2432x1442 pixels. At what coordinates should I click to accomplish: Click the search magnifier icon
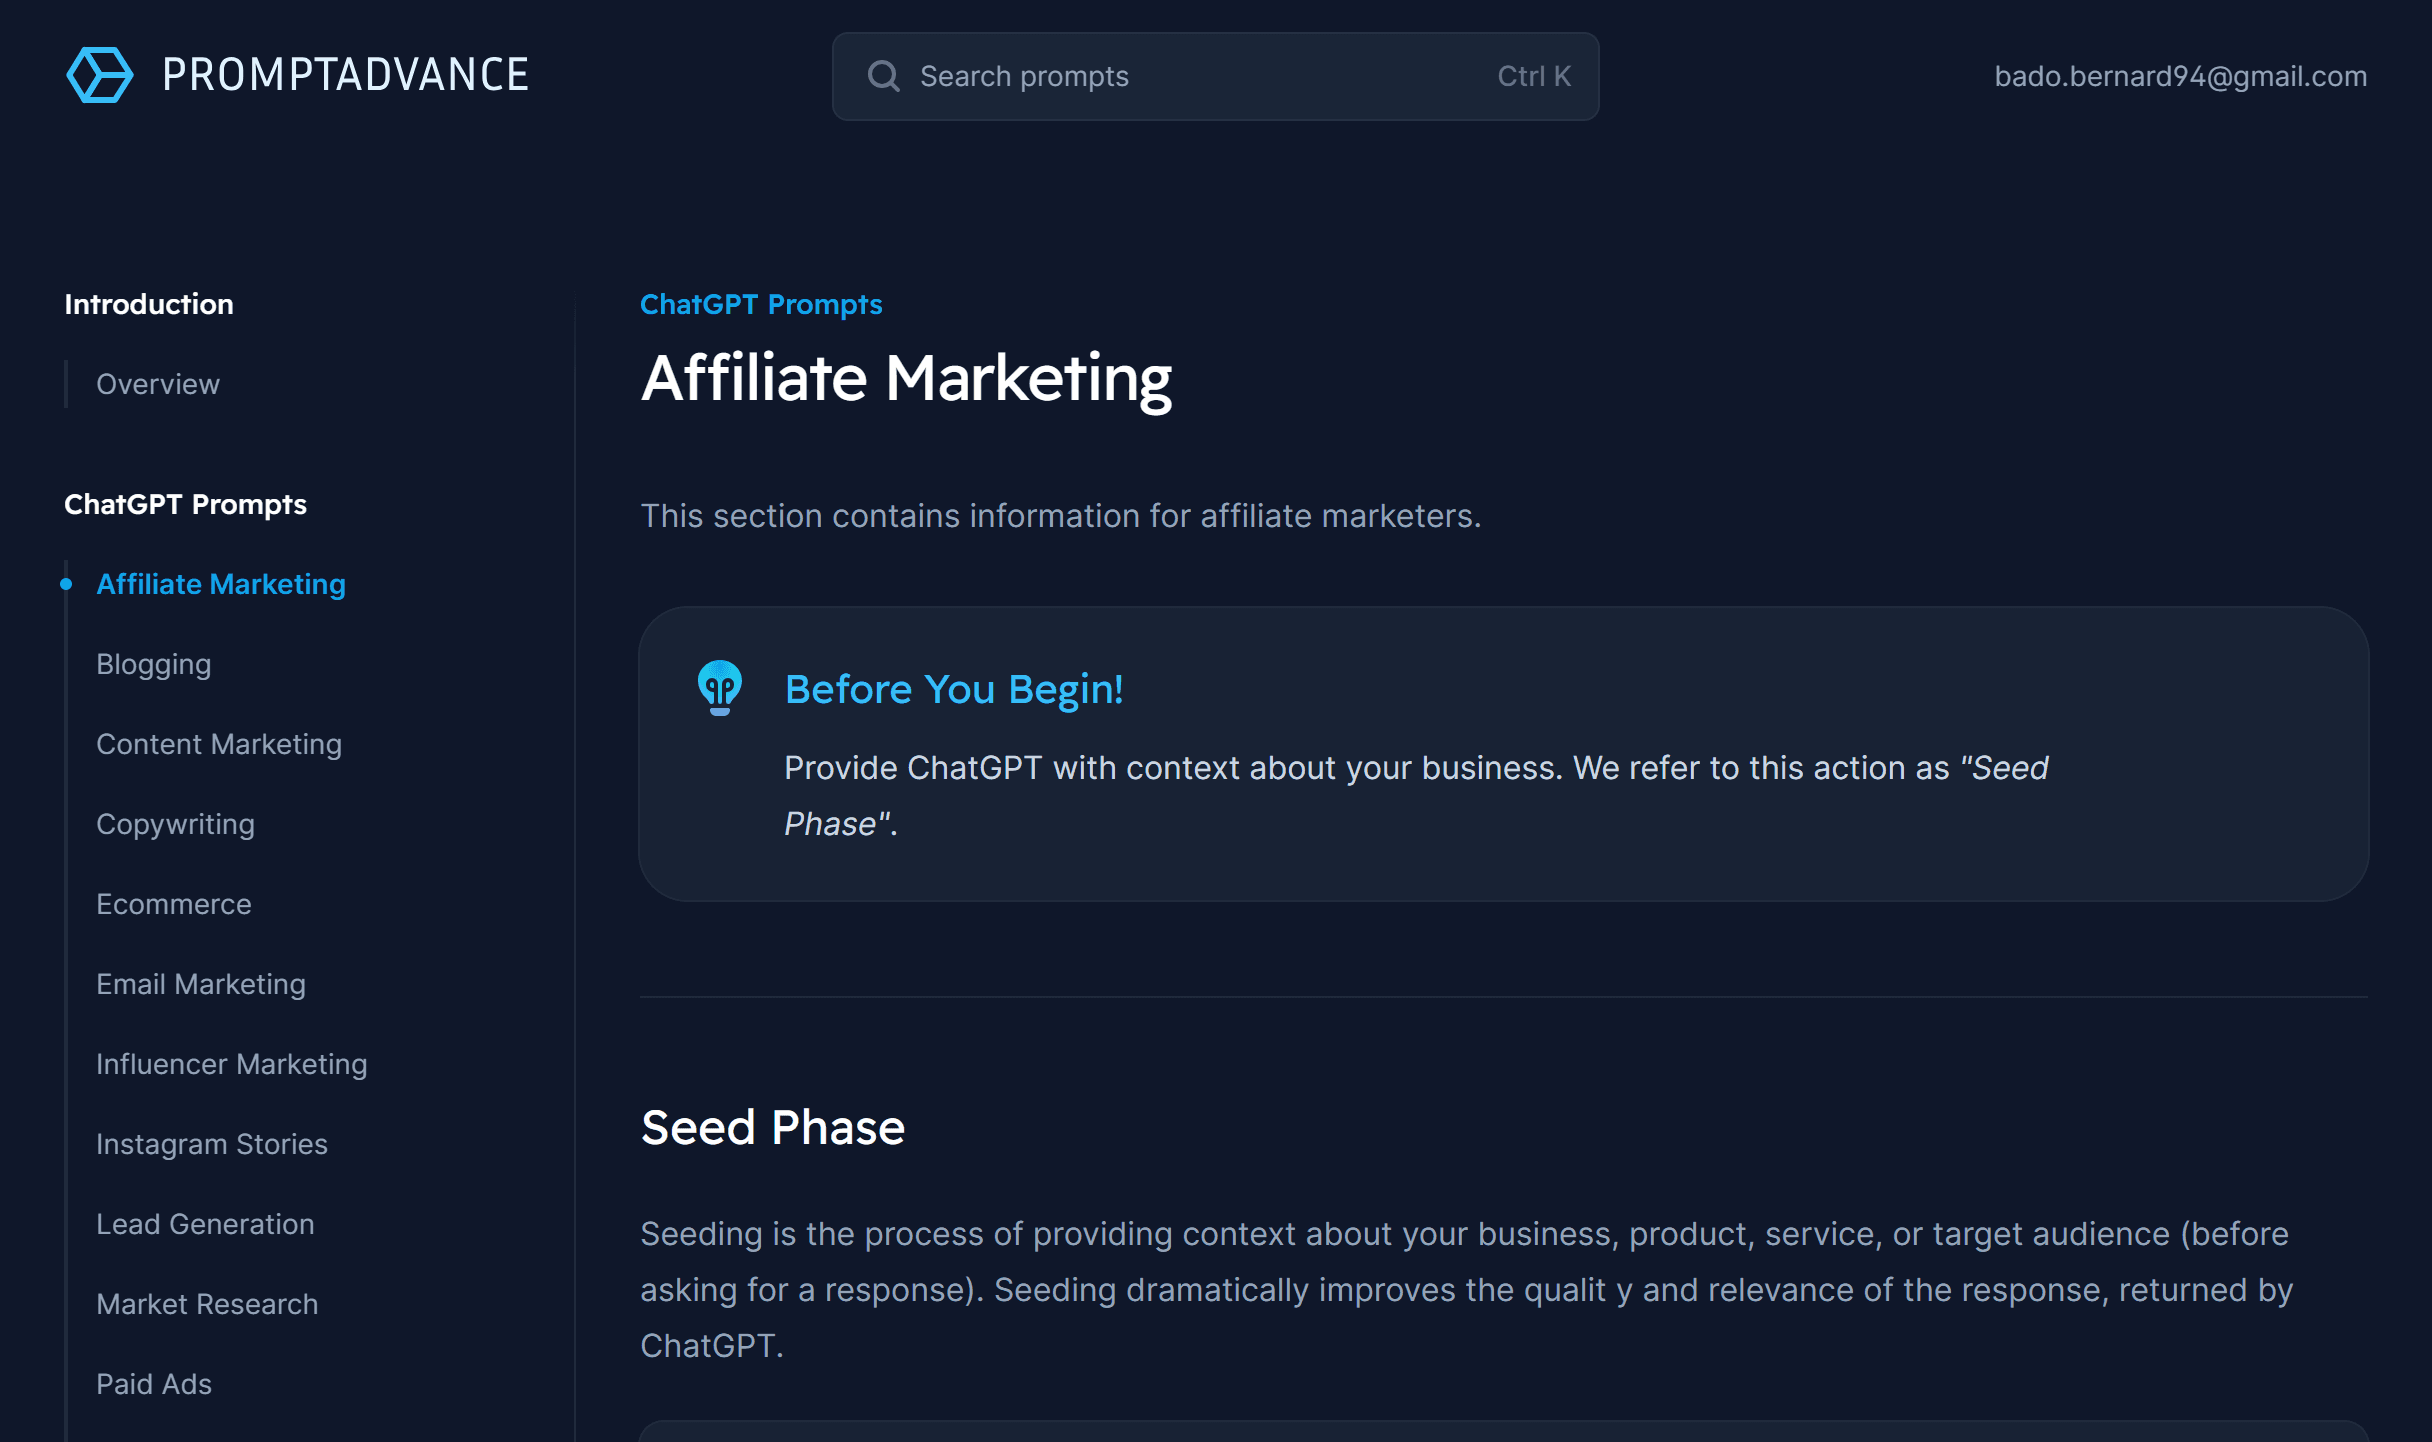[x=884, y=76]
